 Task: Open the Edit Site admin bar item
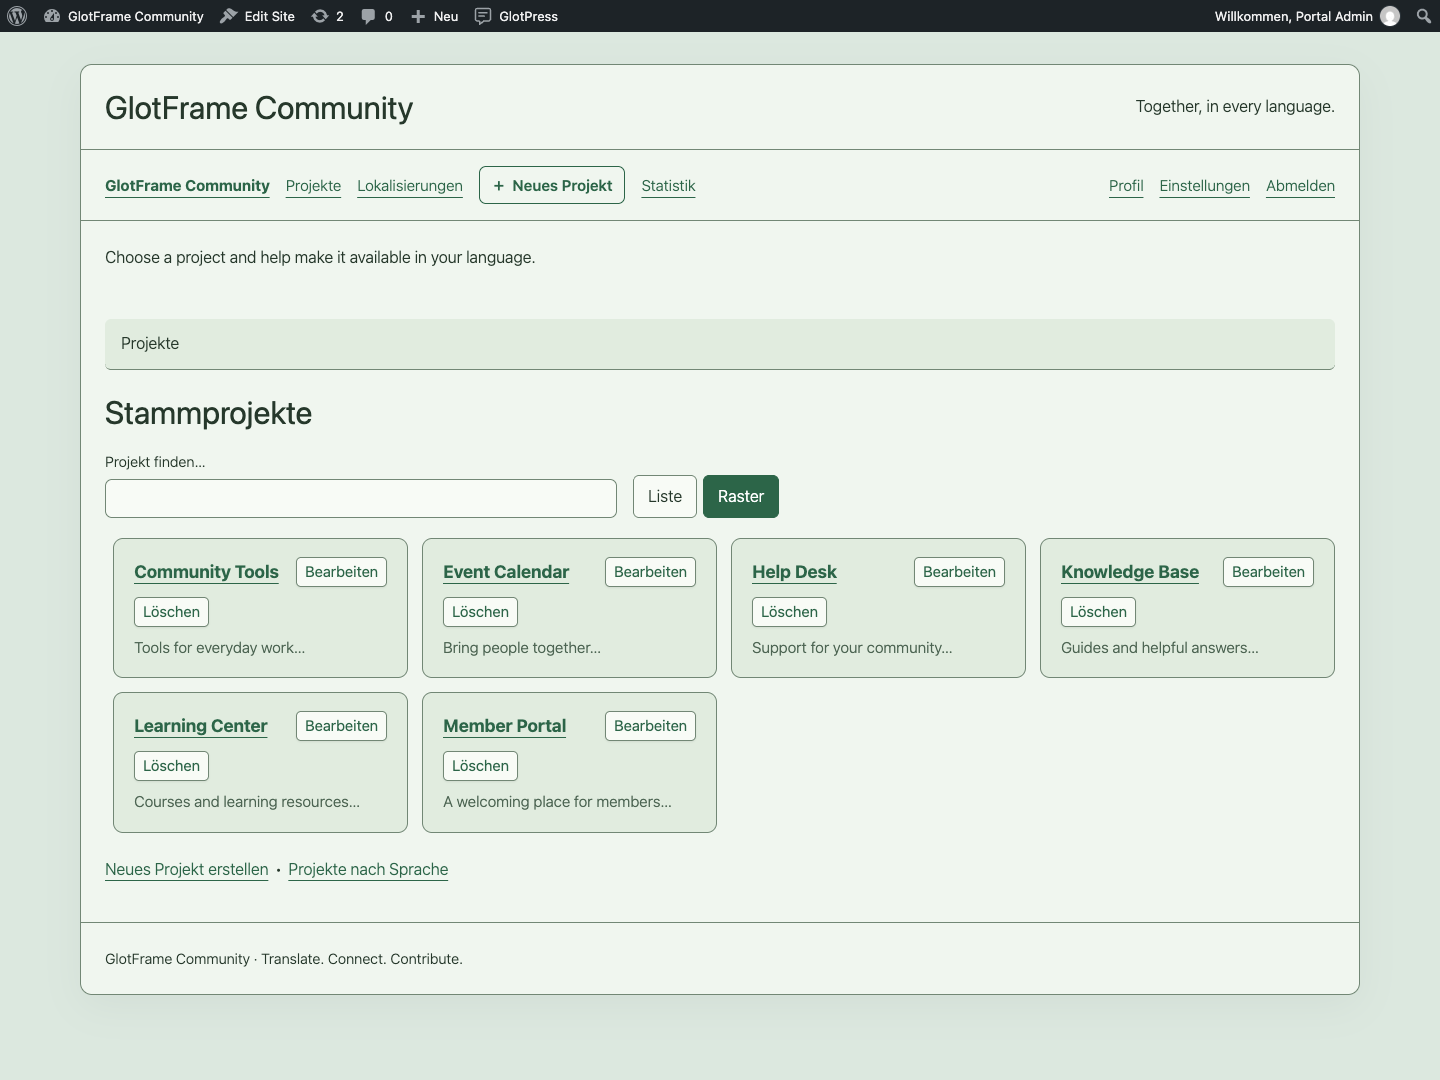(x=257, y=16)
